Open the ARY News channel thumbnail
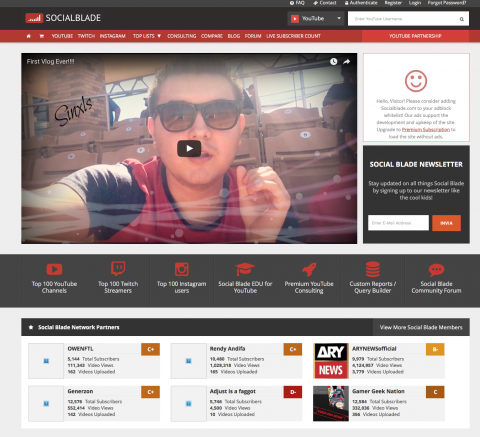 [331, 361]
